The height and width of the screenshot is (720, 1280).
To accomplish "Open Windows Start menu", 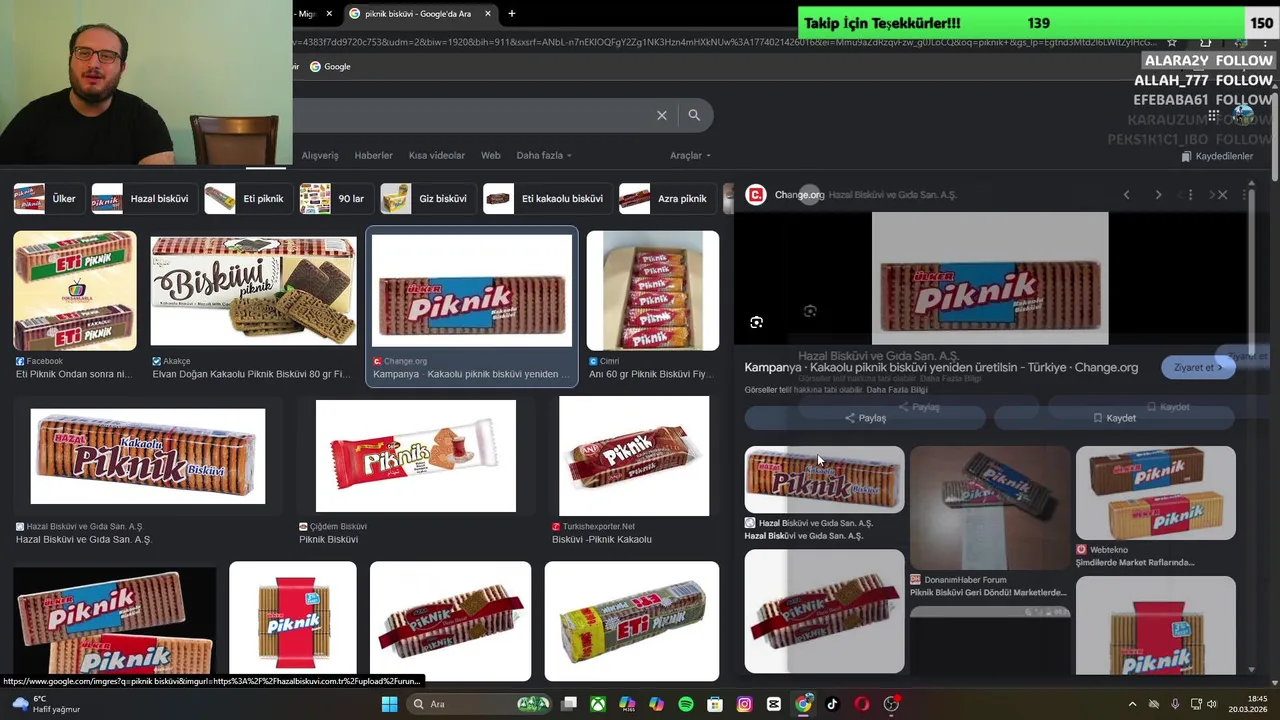I will click(x=389, y=704).
